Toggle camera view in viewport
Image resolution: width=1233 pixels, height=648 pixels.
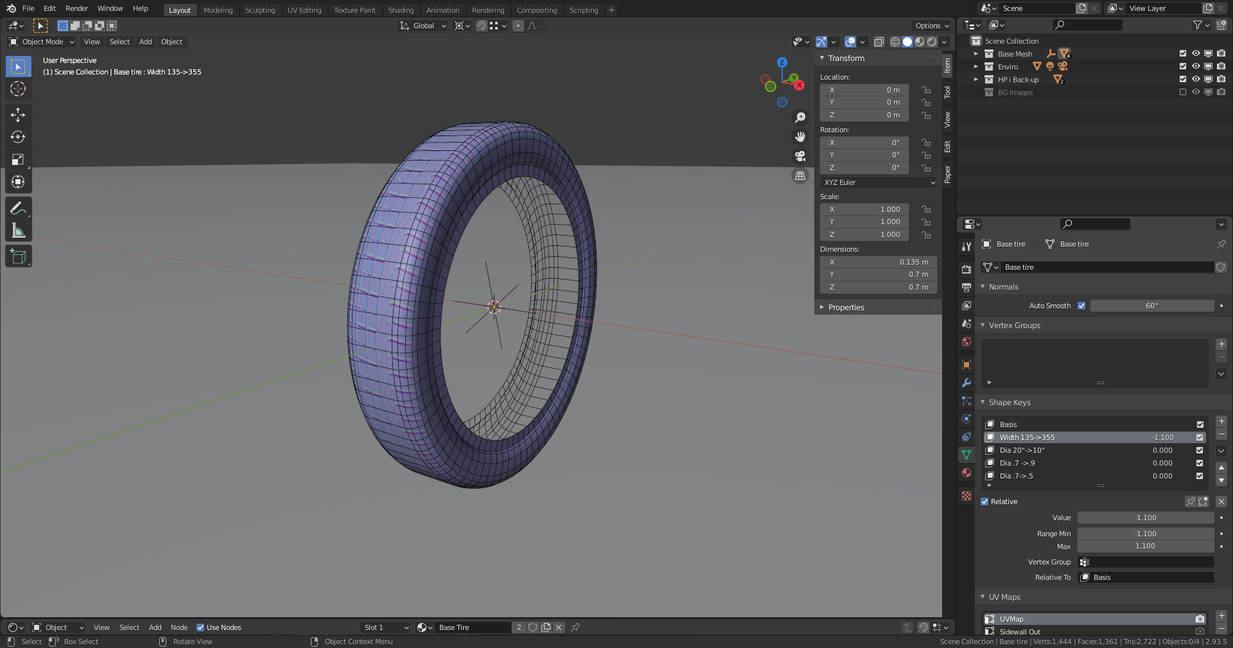(x=800, y=156)
